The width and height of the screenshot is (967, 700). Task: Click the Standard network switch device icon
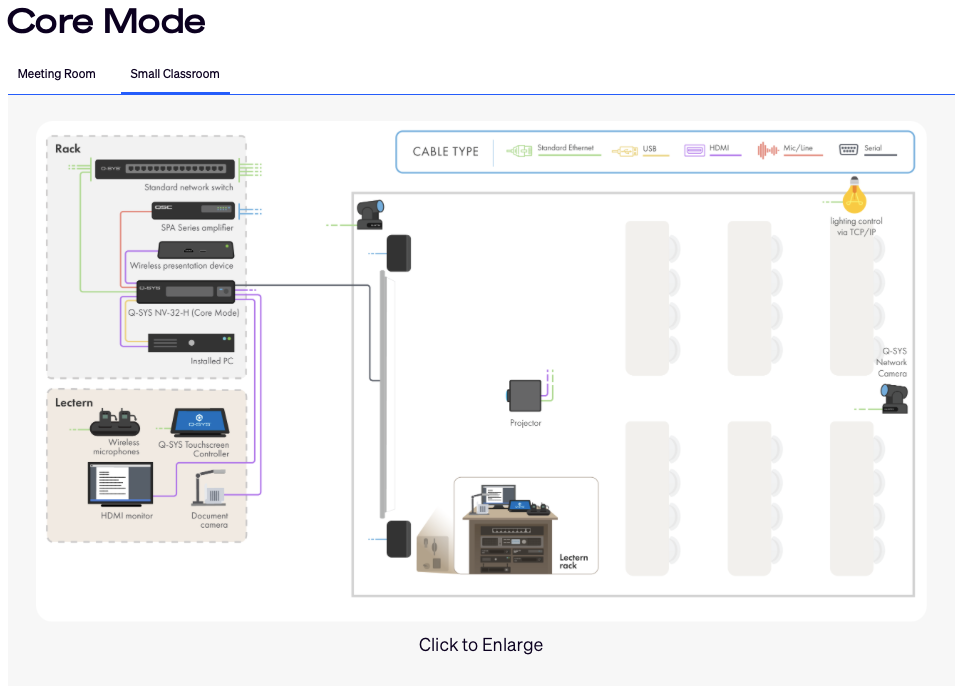tap(165, 169)
